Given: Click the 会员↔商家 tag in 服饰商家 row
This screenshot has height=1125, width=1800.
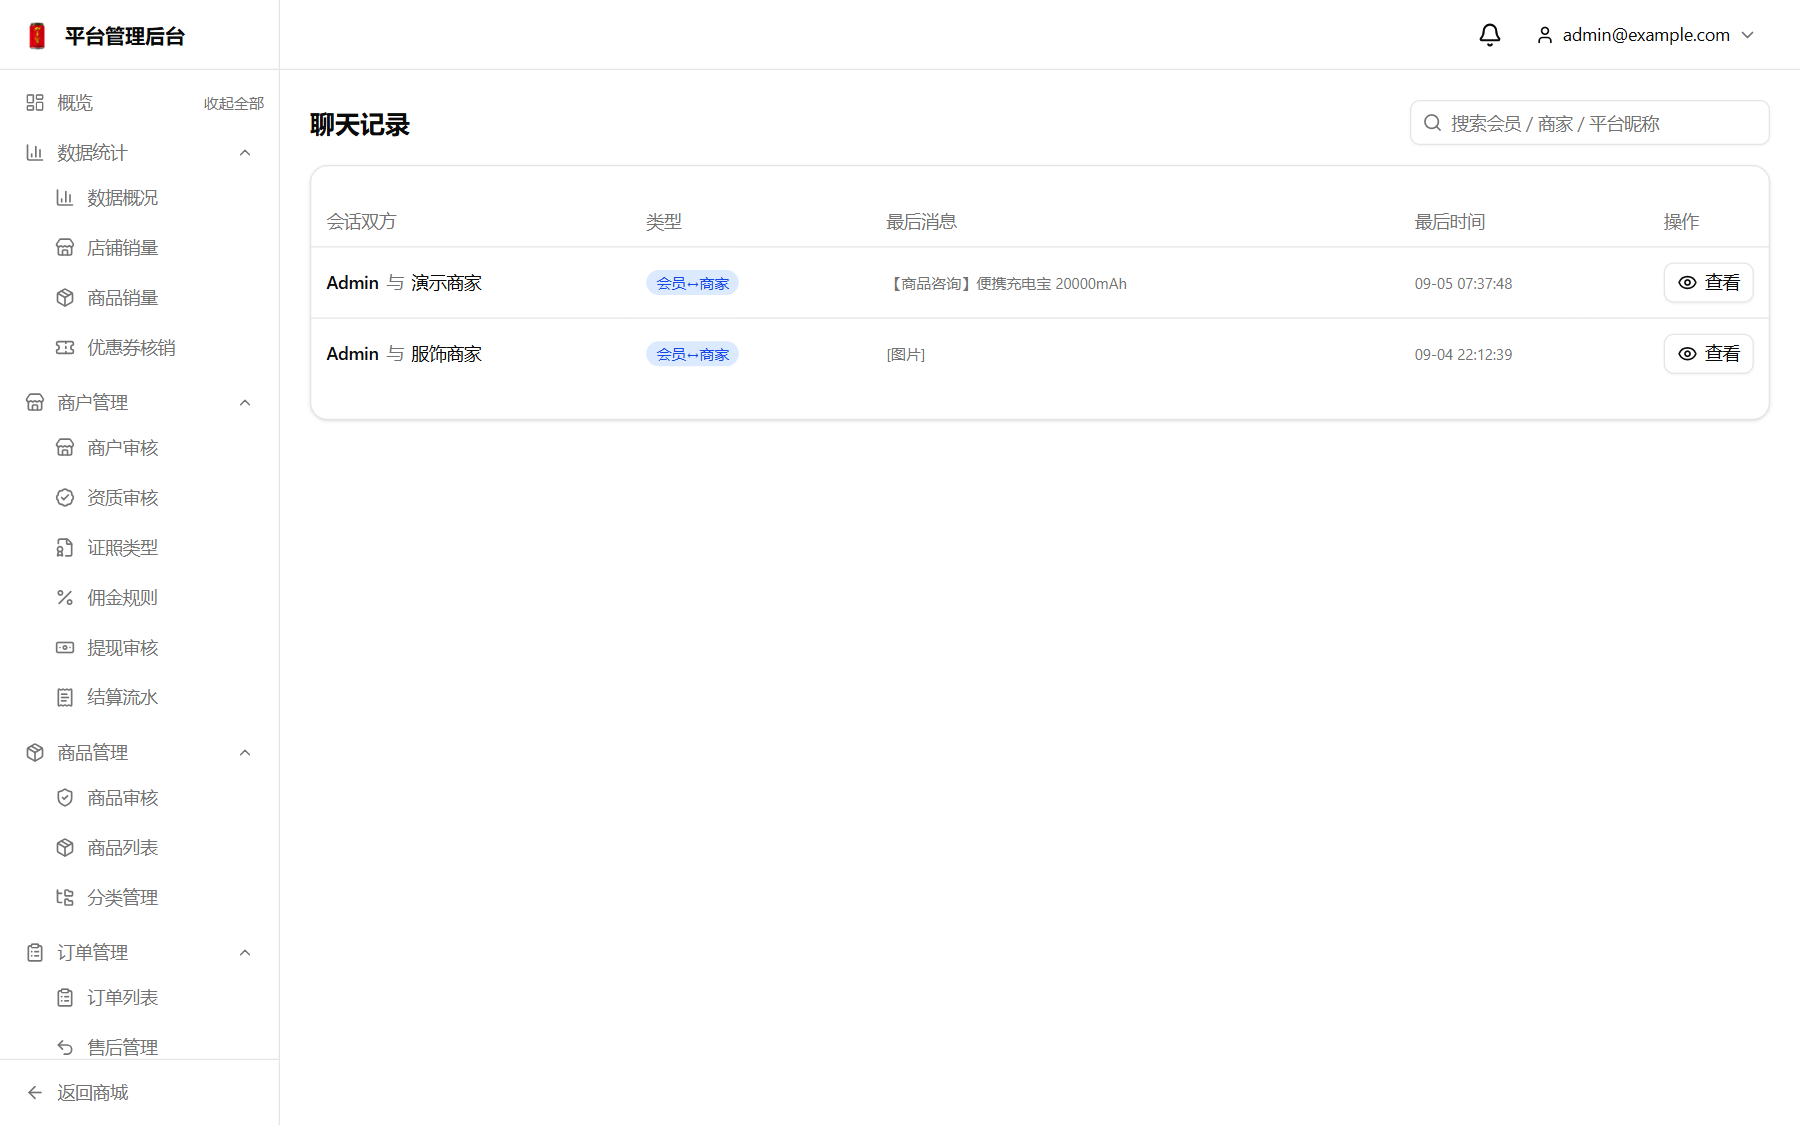Looking at the screenshot, I should click(692, 354).
